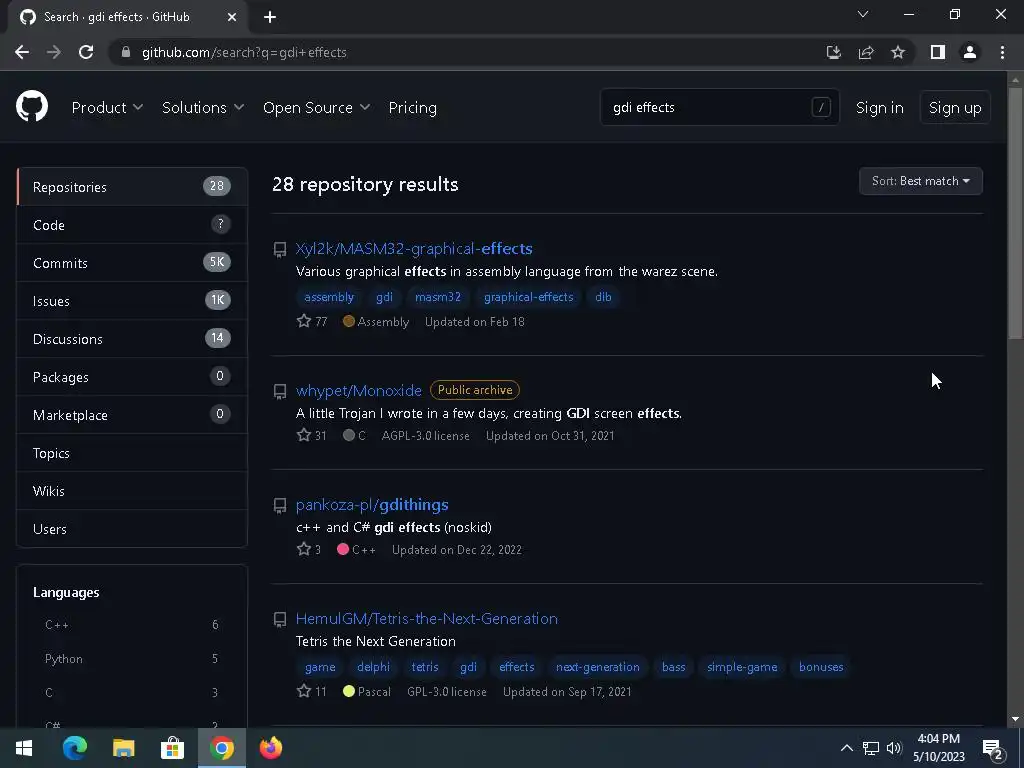Click the GitHub Octocat logo

coord(32,106)
